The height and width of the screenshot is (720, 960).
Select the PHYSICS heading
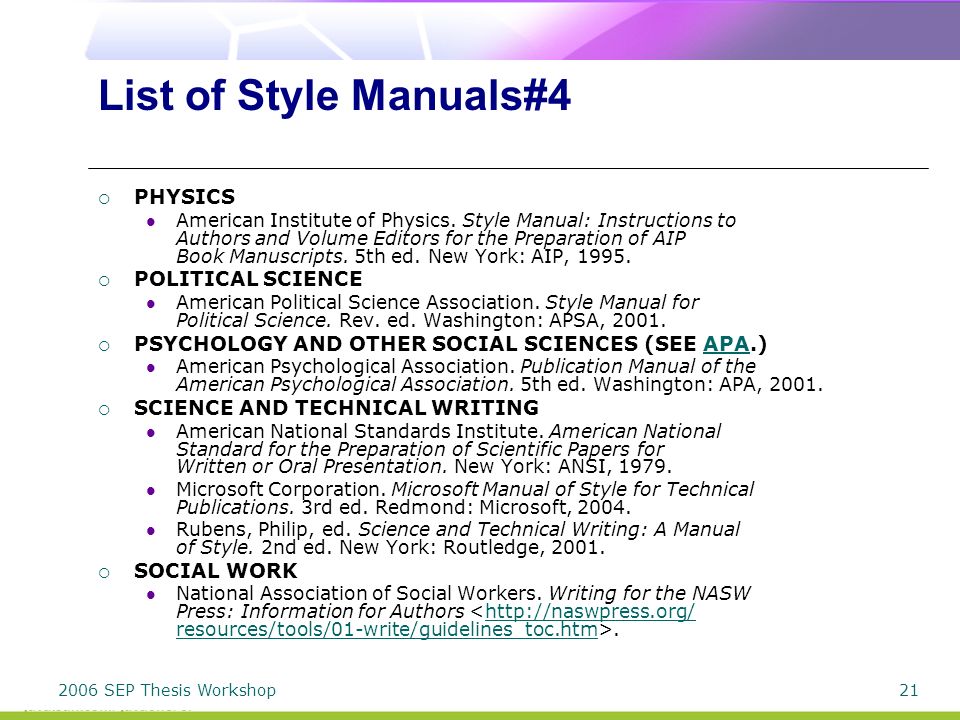point(184,197)
